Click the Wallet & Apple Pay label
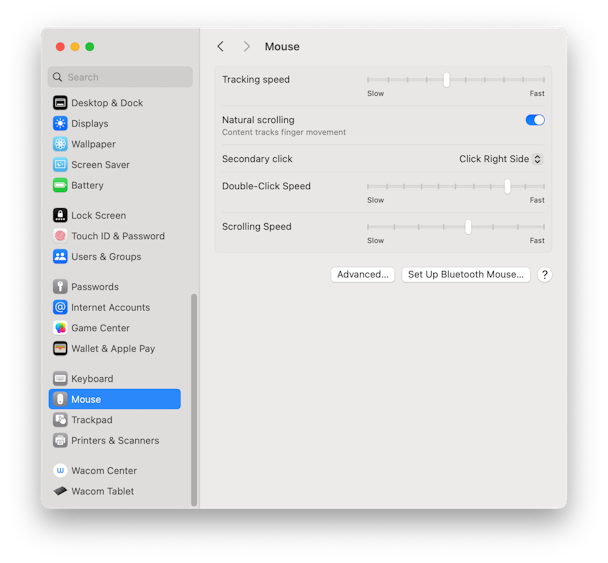The height and width of the screenshot is (563, 608). pos(113,348)
